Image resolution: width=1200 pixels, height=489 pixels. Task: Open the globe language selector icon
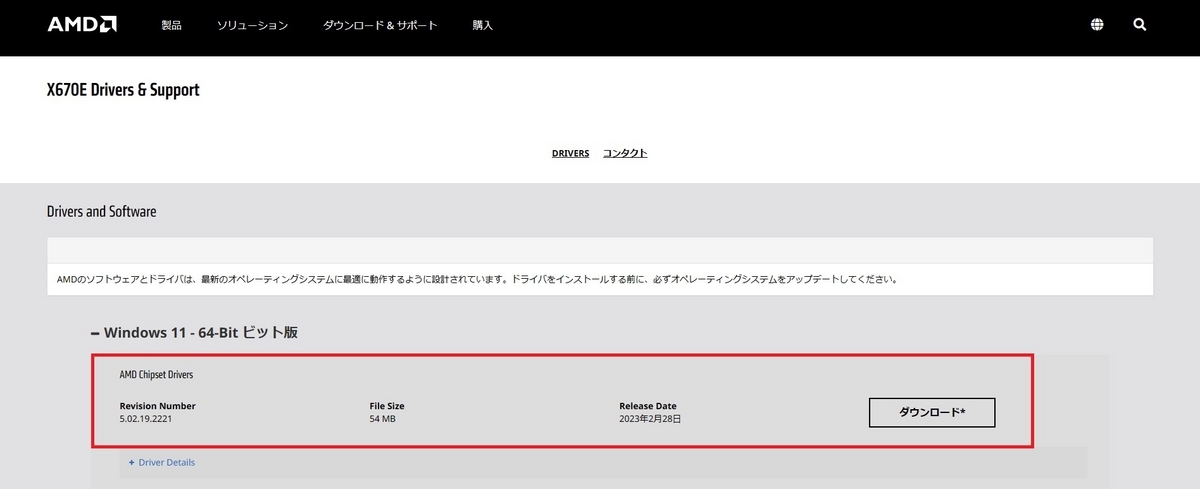1097,25
